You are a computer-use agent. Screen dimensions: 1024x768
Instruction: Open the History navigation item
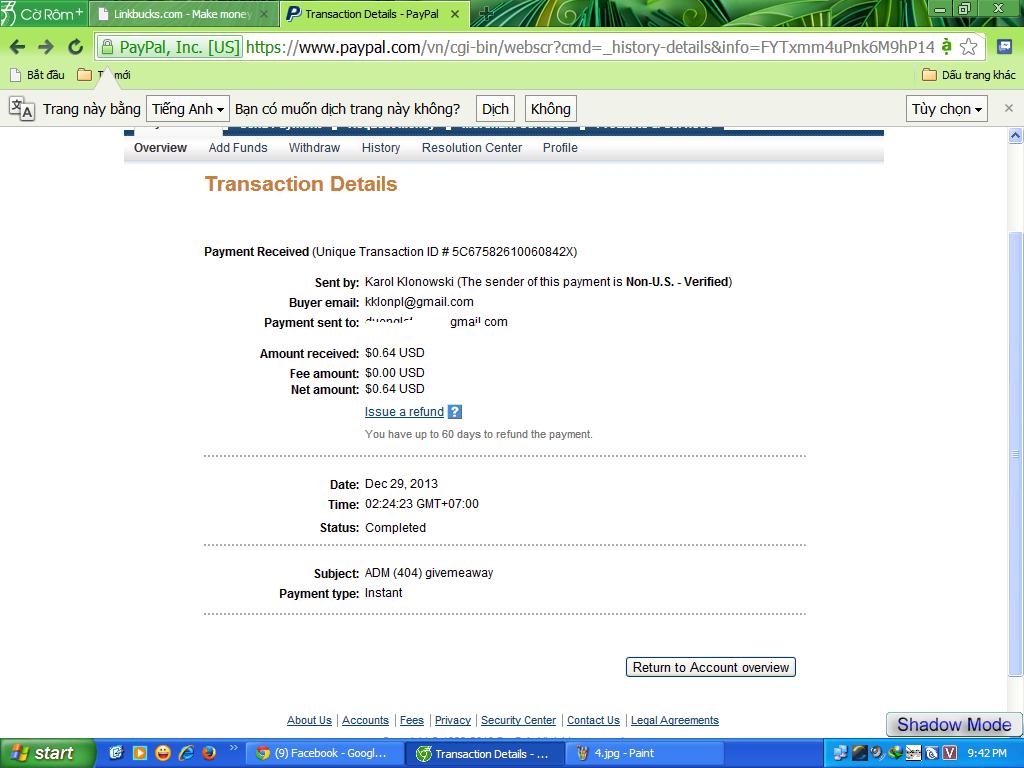(381, 148)
